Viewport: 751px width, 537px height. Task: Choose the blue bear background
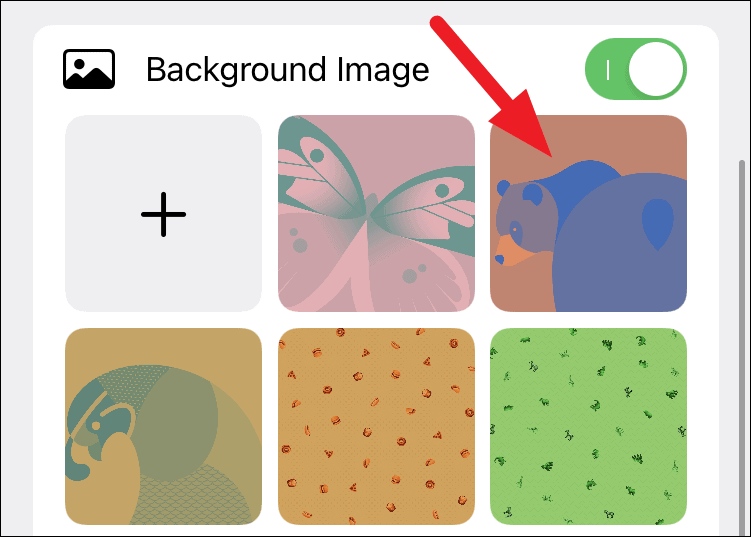coord(588,214)
